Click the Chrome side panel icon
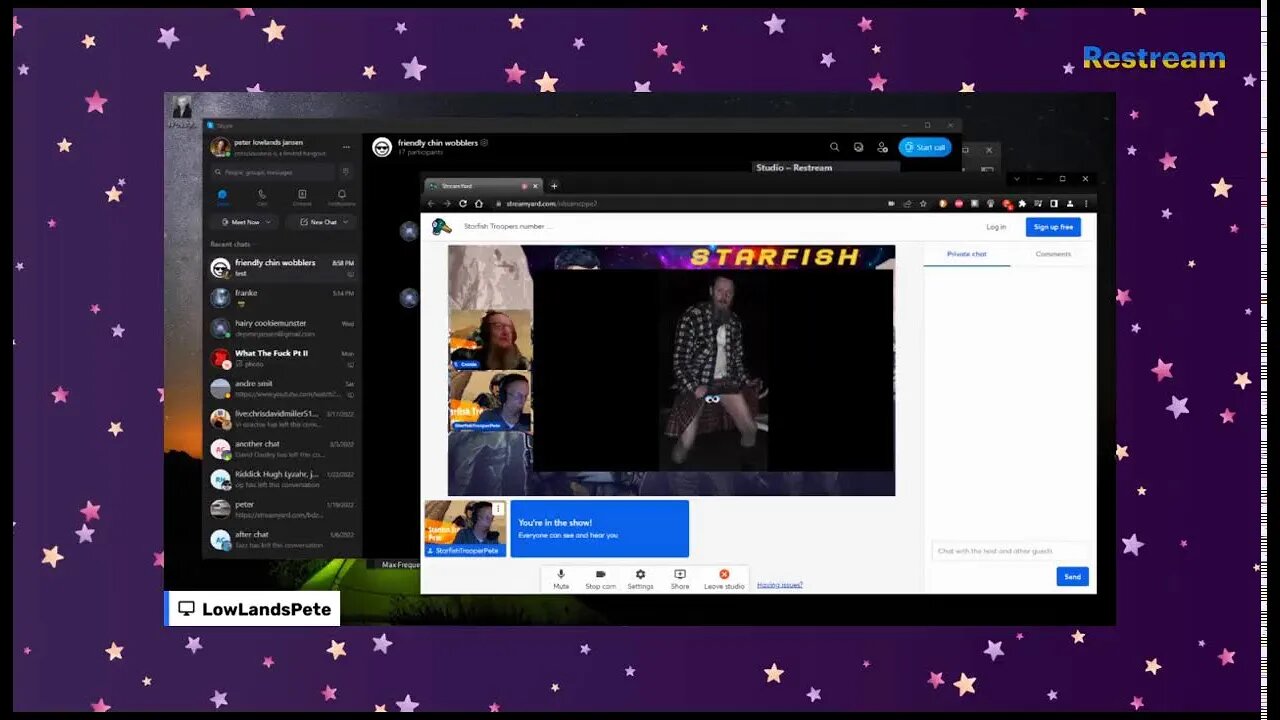This screenshot has width=1280, height=720. (1053, 203)
